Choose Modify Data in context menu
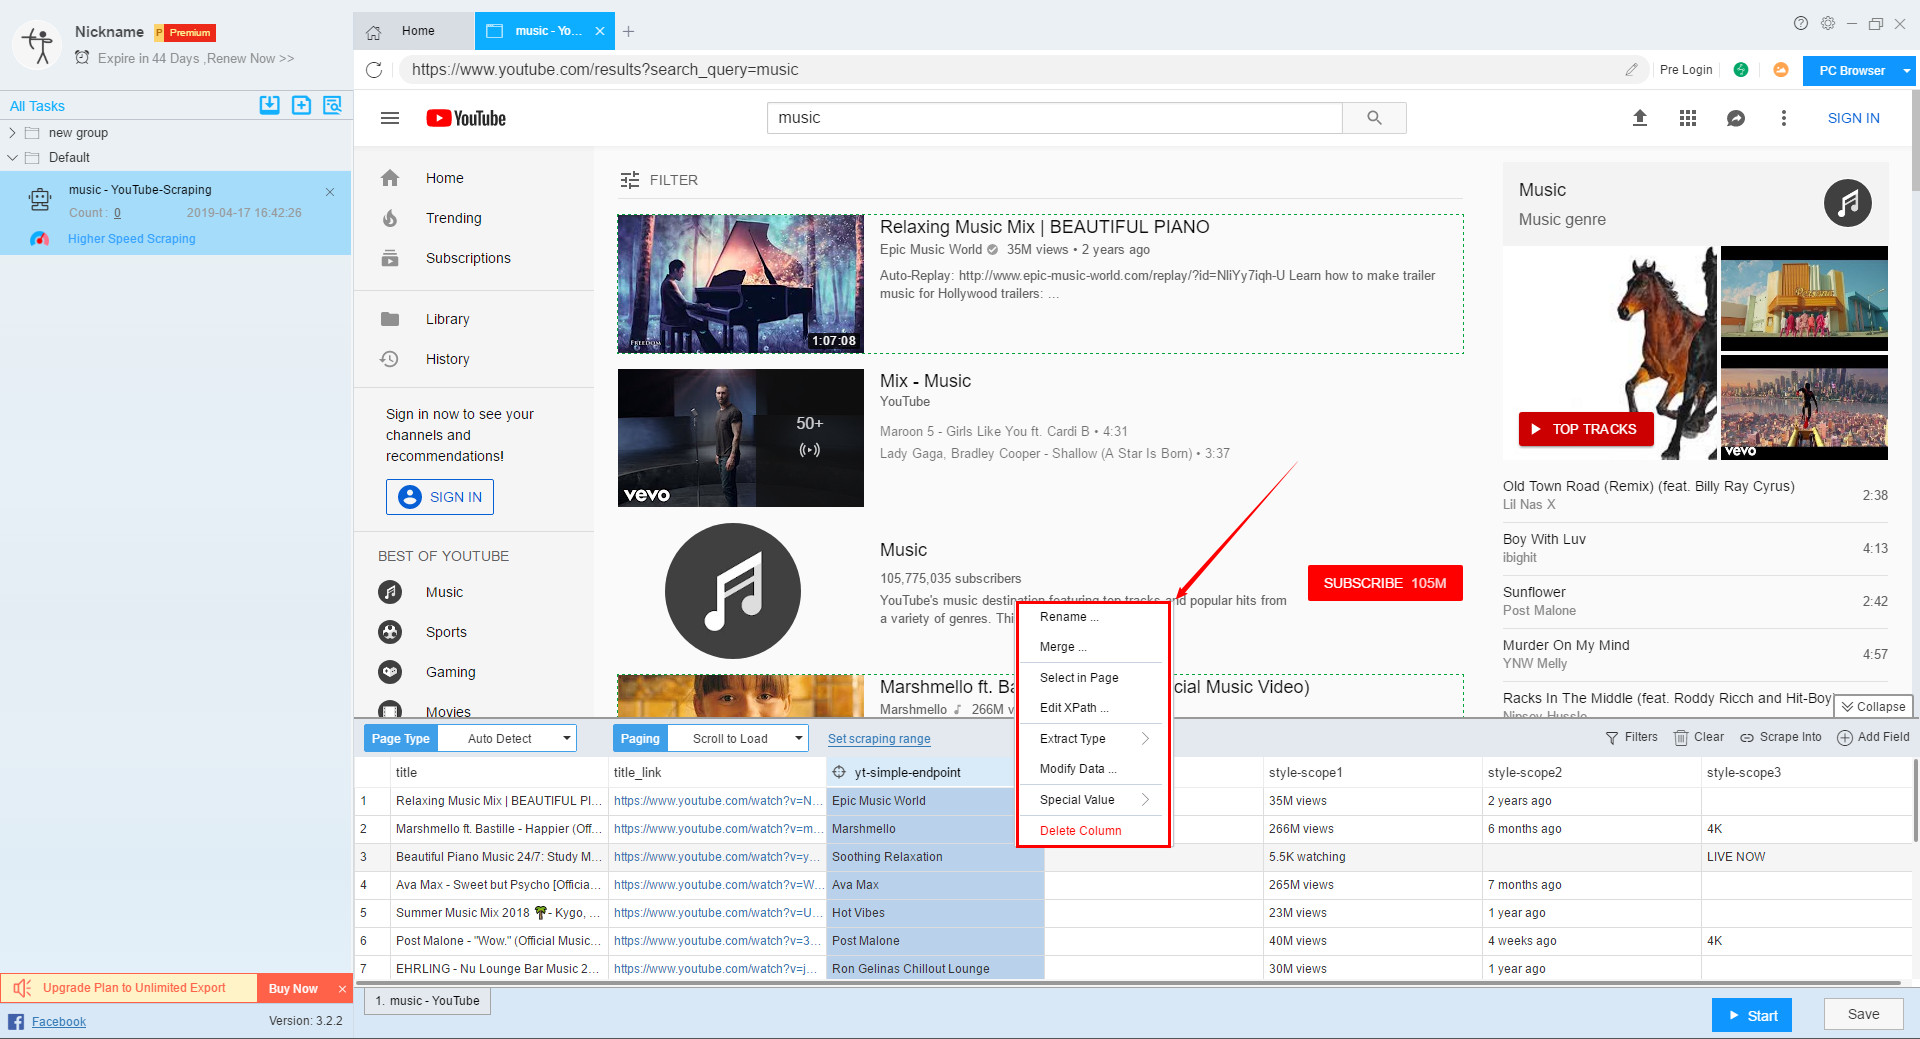Image resolution: width=1920 pixels, height=1039 pixels. point(1093,769)
